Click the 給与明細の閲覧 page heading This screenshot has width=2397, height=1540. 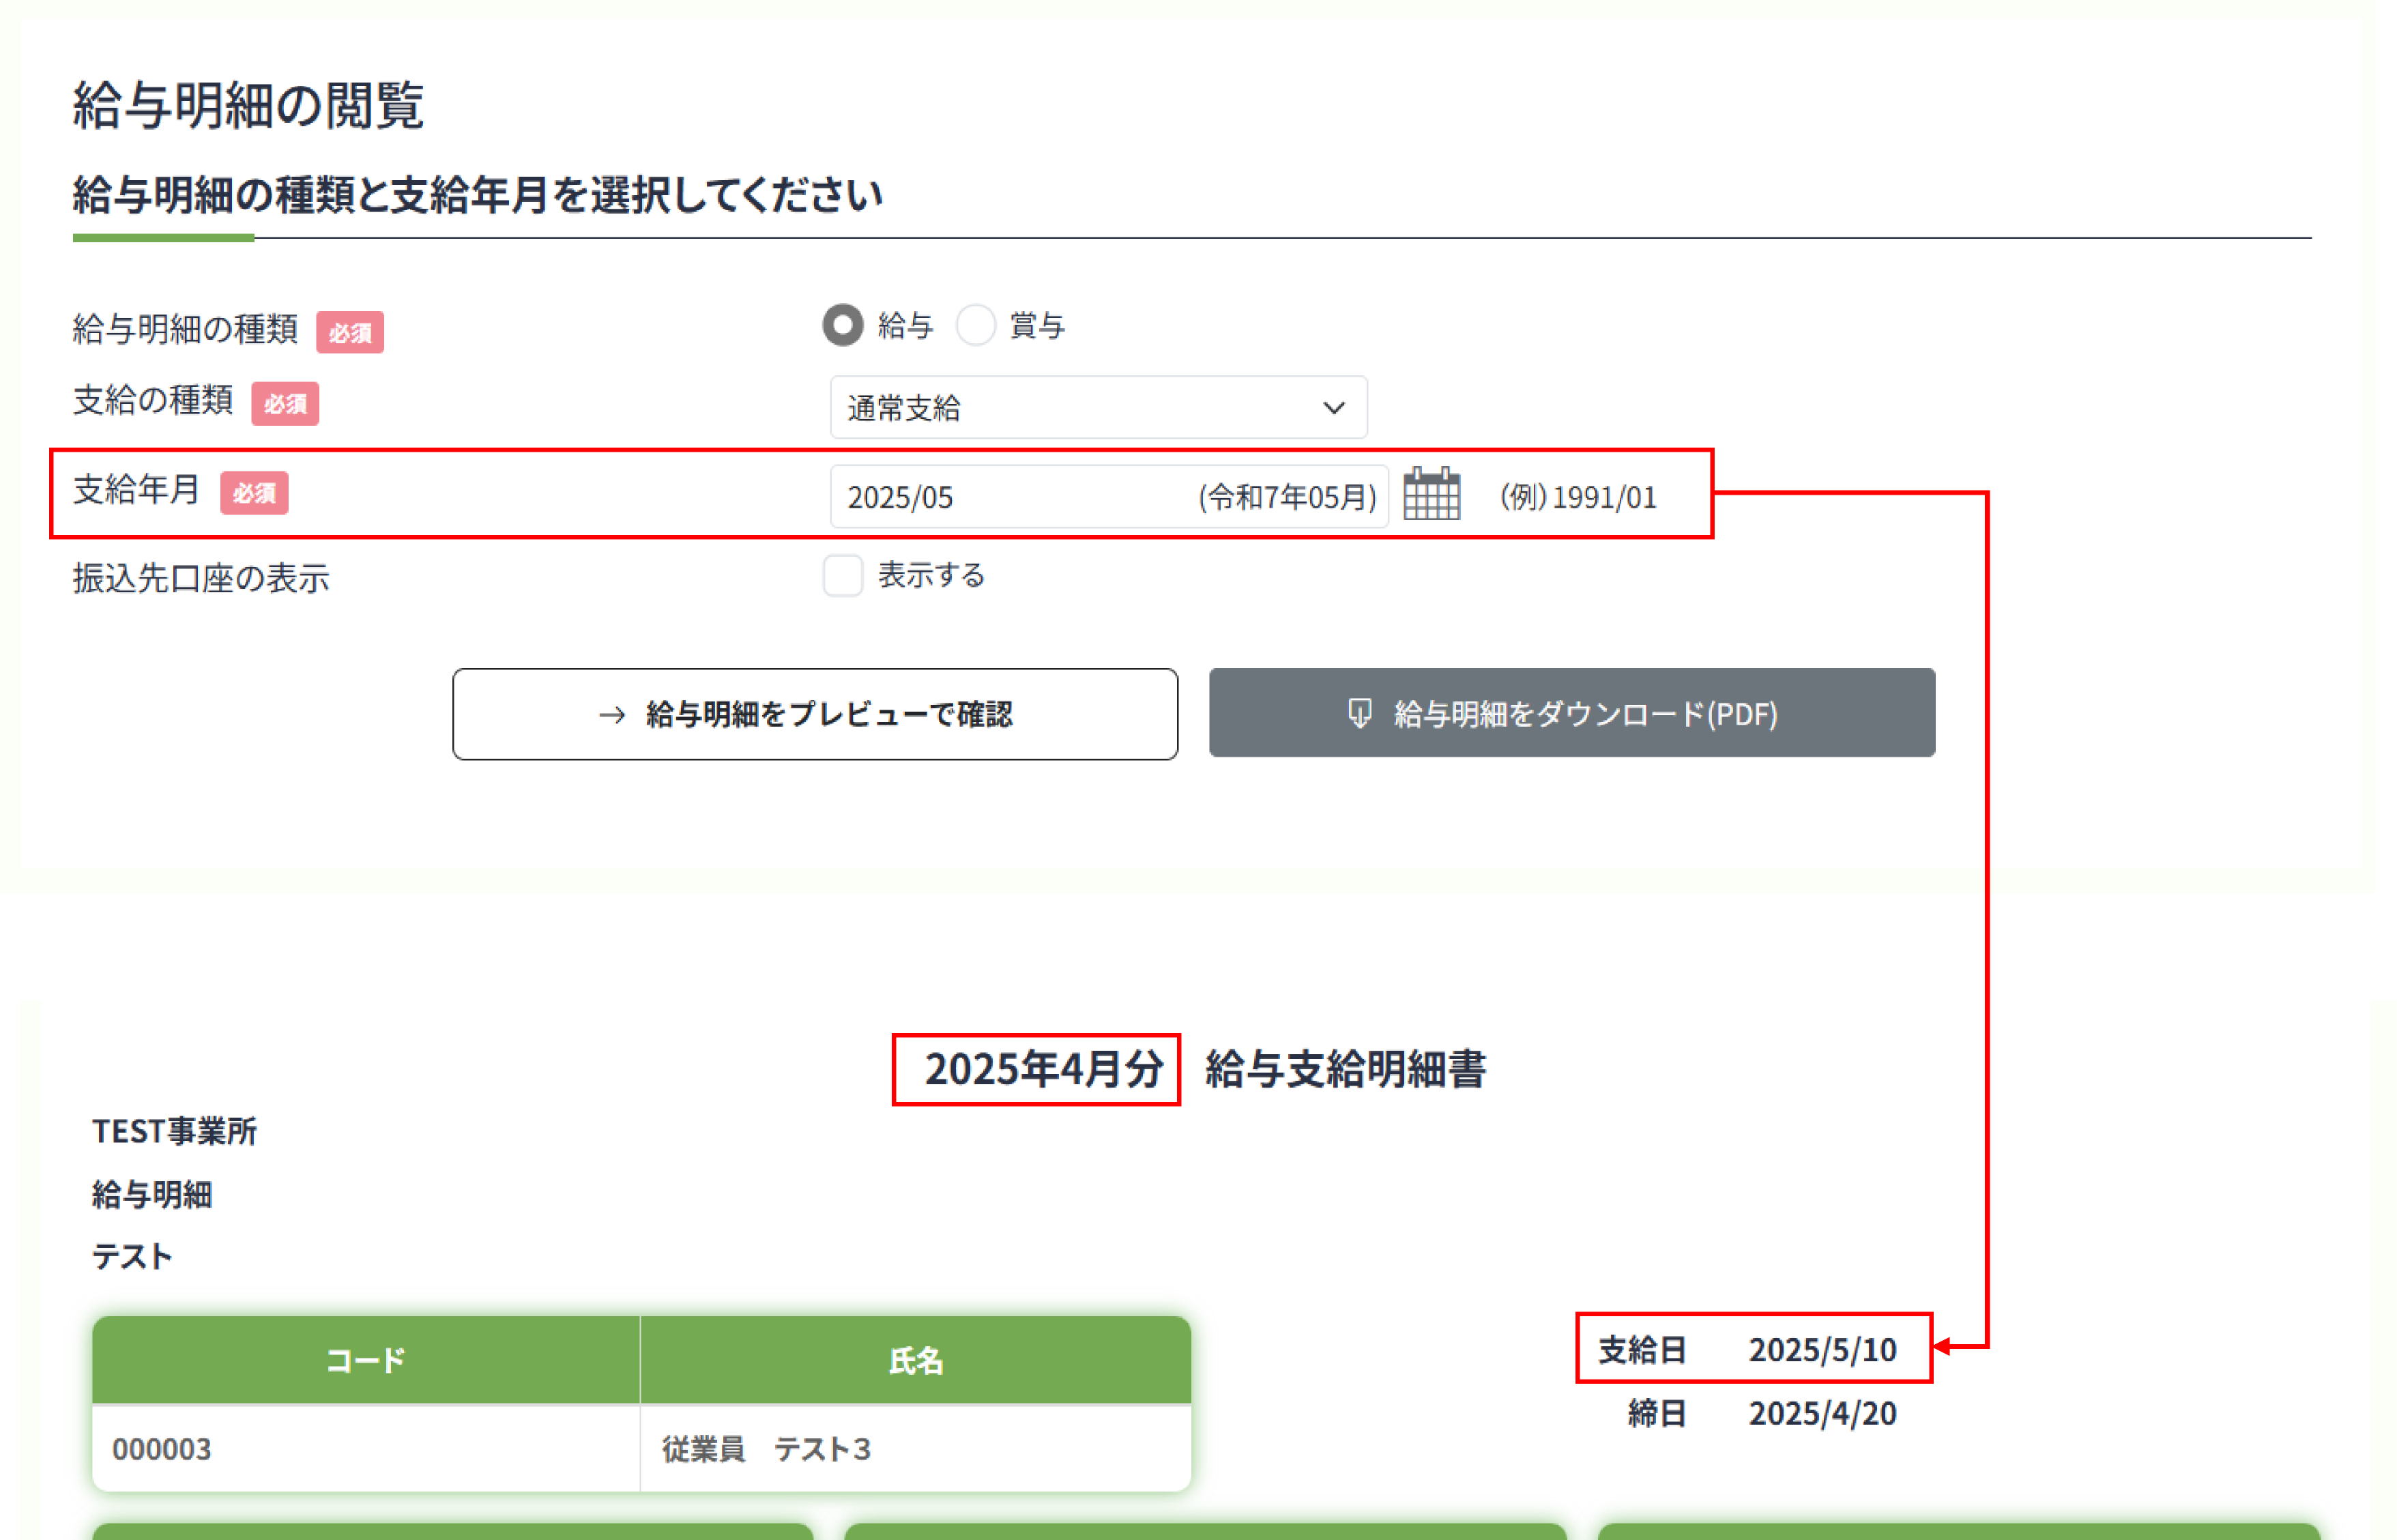pyautogui.click(x=248, y=105)
